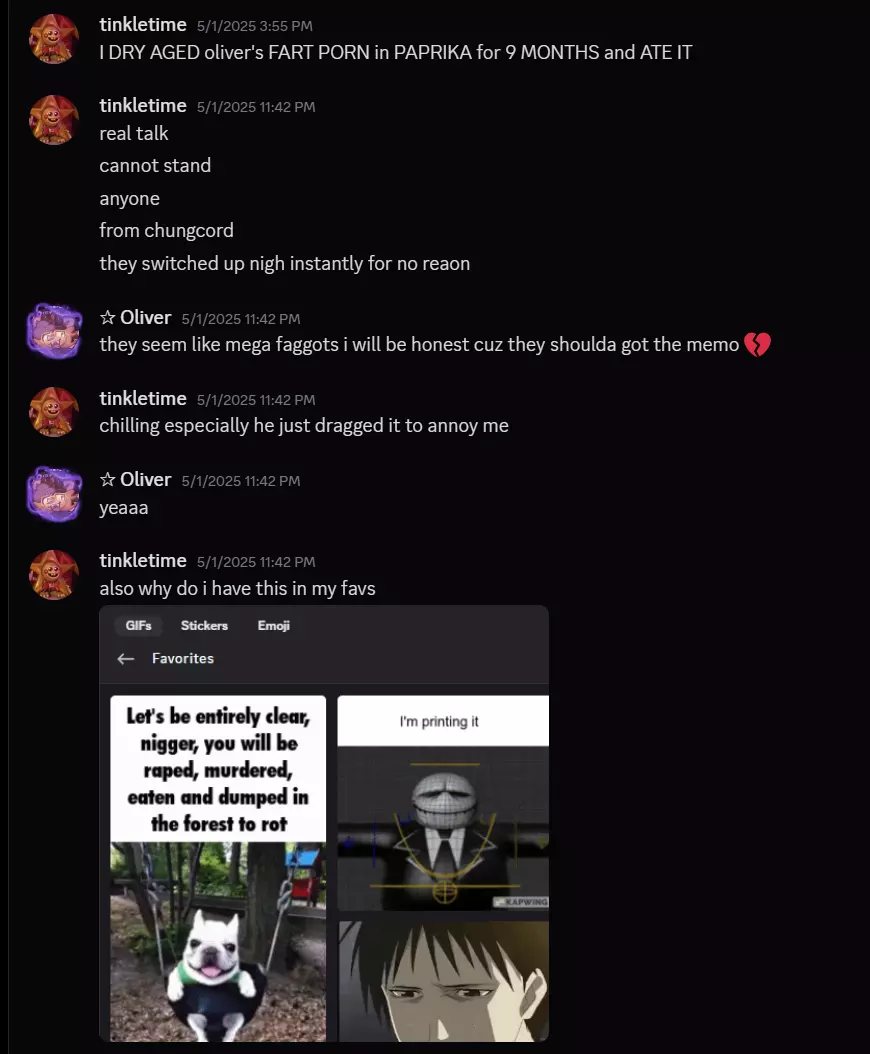
Task: Select the dog on swing GIF thumbnail
Action: coord(219,868)
